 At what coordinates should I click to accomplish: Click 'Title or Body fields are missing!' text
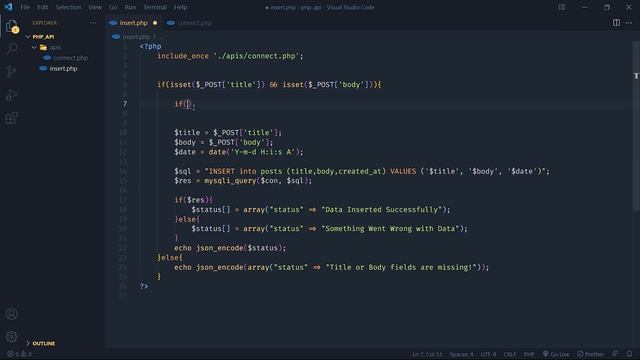401,267
